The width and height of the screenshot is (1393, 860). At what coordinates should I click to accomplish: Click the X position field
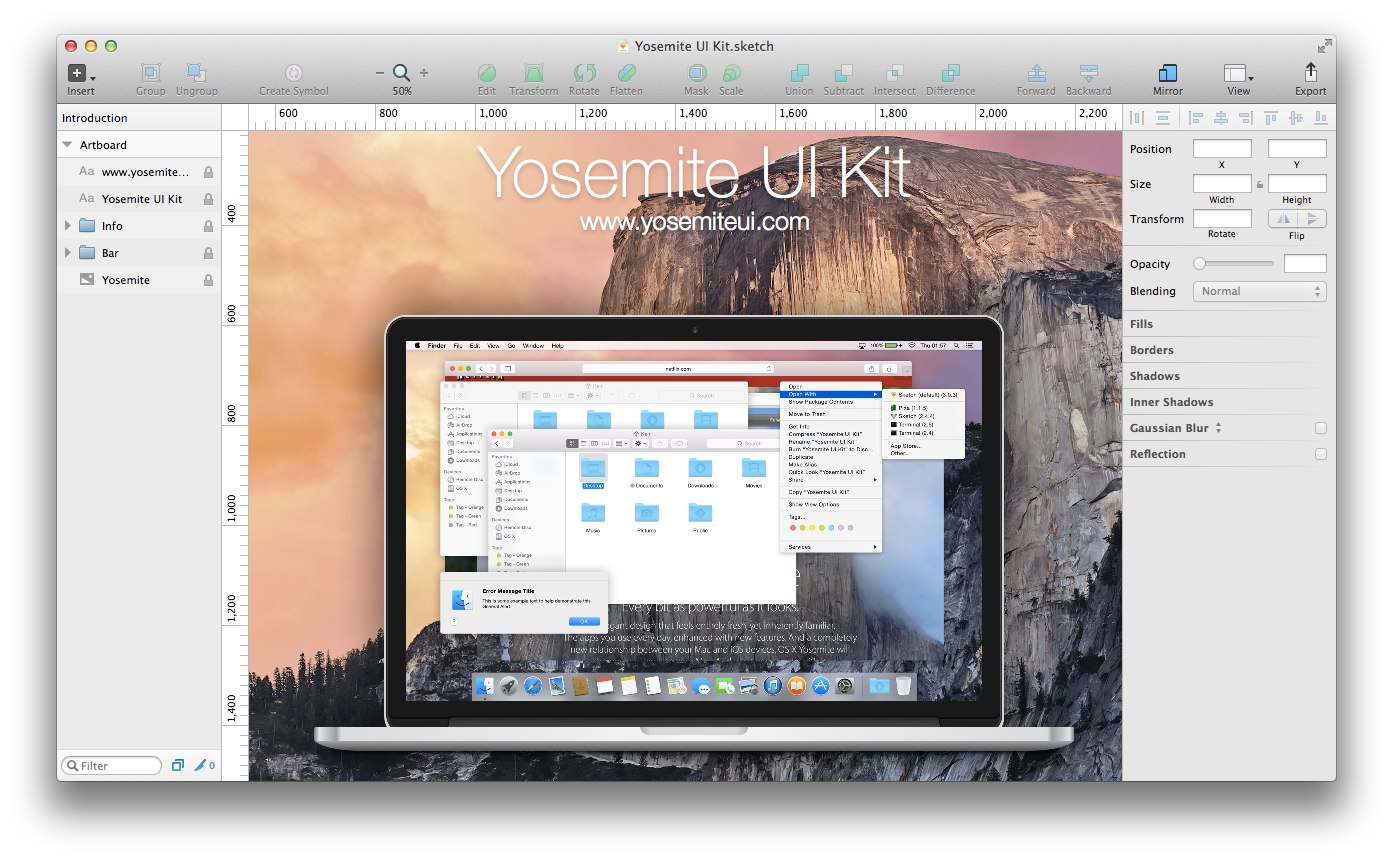pos(1222,149)
